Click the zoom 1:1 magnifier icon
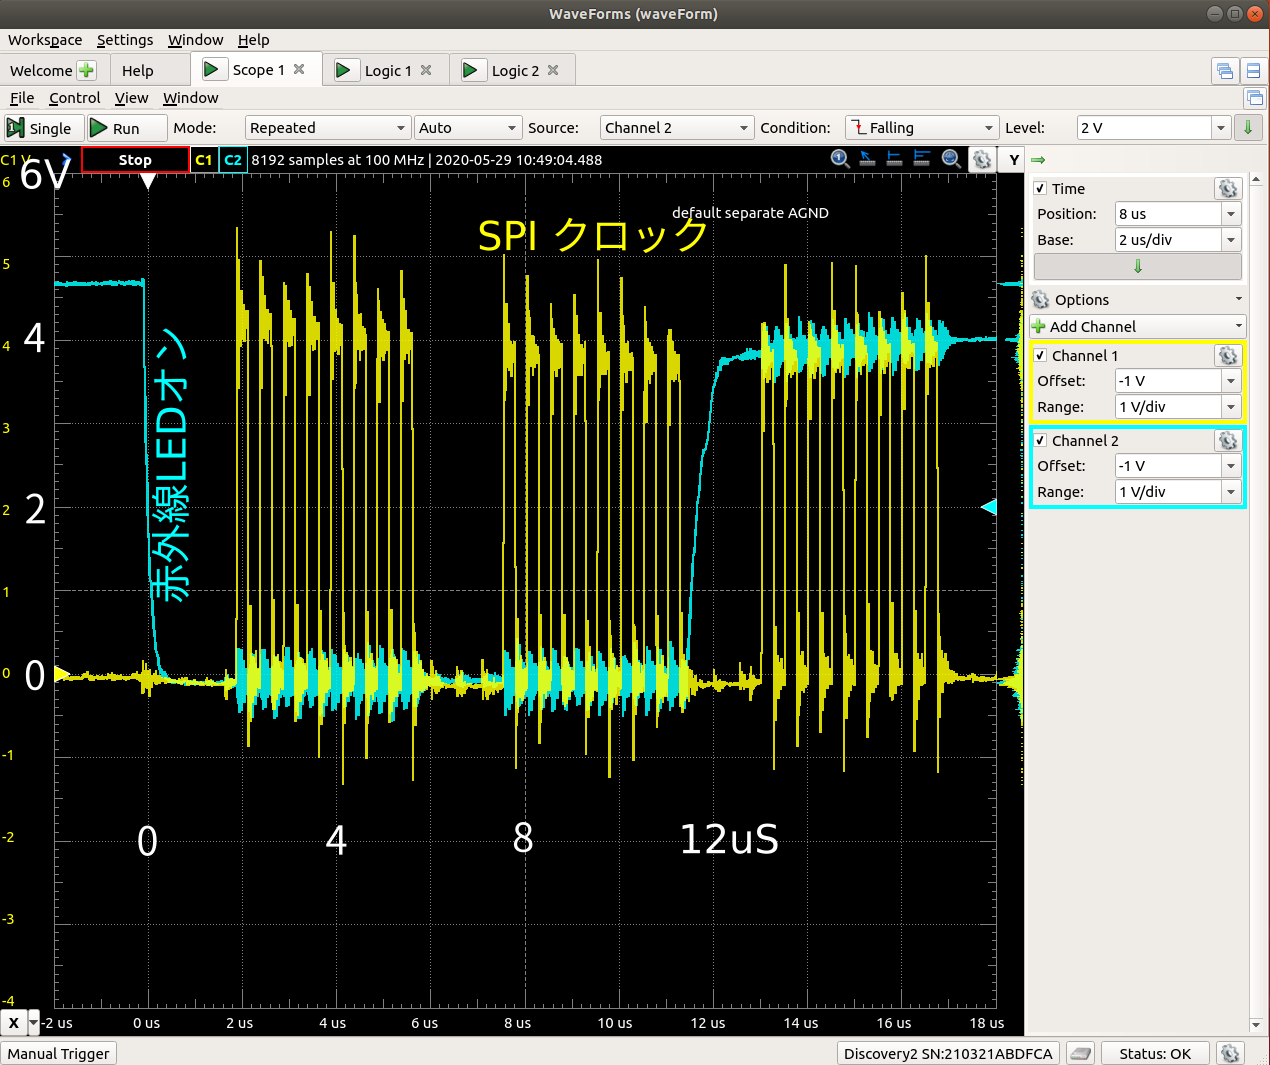The height and width of the screenshot is (1065, 1270). point(840,159)
